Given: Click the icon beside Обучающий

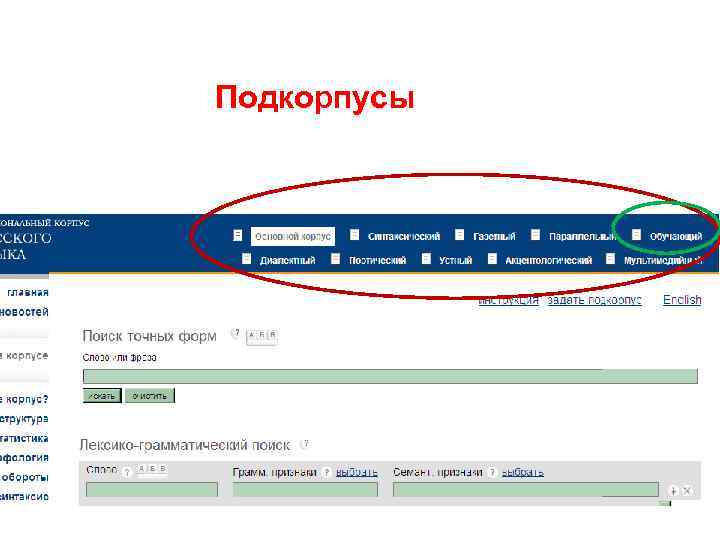Looking at the screenshot, I should pyautogui.click(x=636, y=235).
